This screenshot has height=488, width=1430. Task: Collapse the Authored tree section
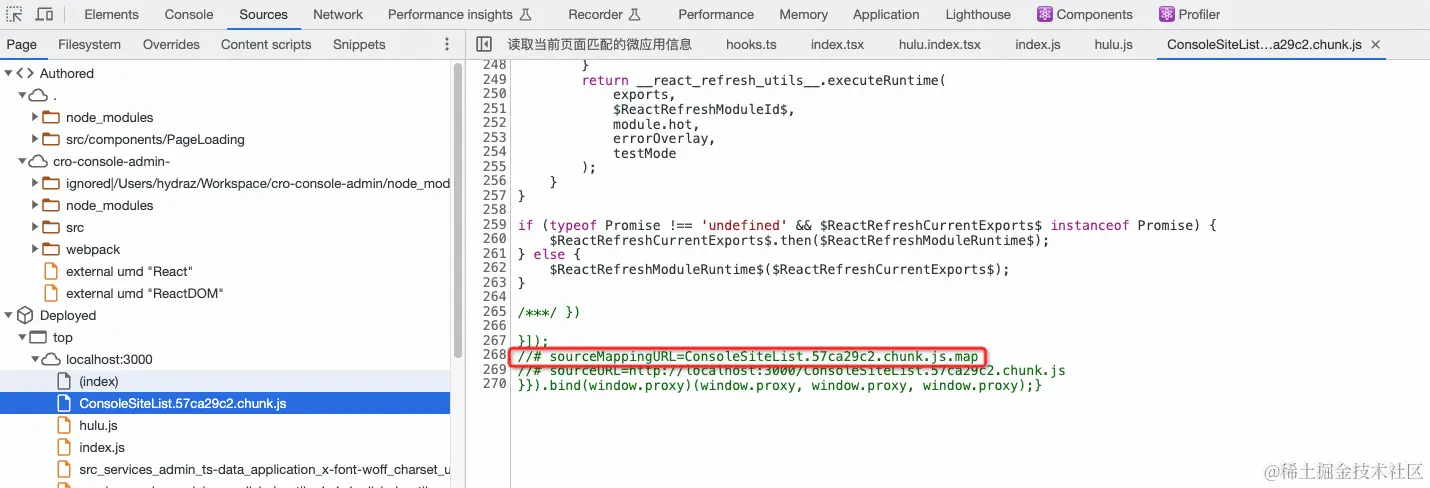pos(8,73)
